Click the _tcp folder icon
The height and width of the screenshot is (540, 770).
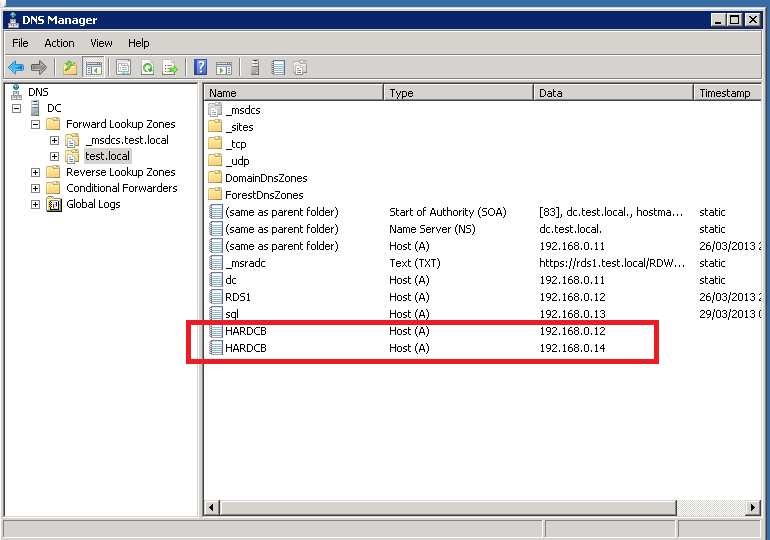coord(215,144)
